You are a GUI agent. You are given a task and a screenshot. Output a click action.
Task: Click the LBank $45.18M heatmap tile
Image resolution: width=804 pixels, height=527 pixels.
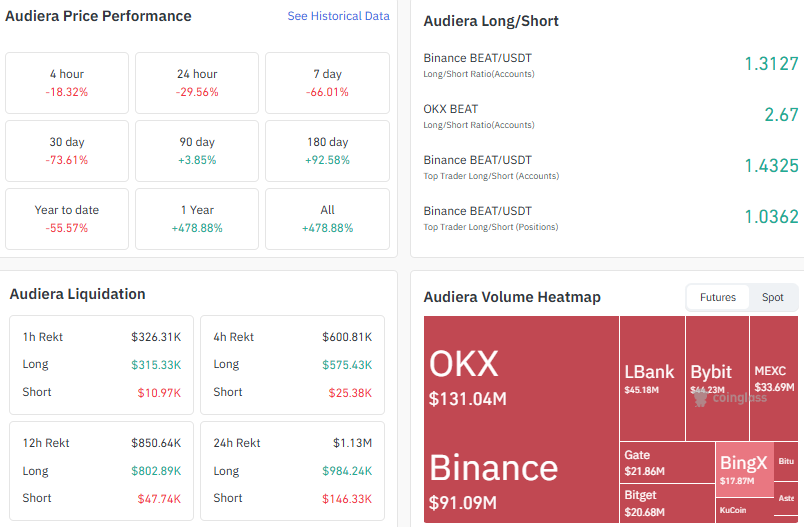tap(652, 378)
